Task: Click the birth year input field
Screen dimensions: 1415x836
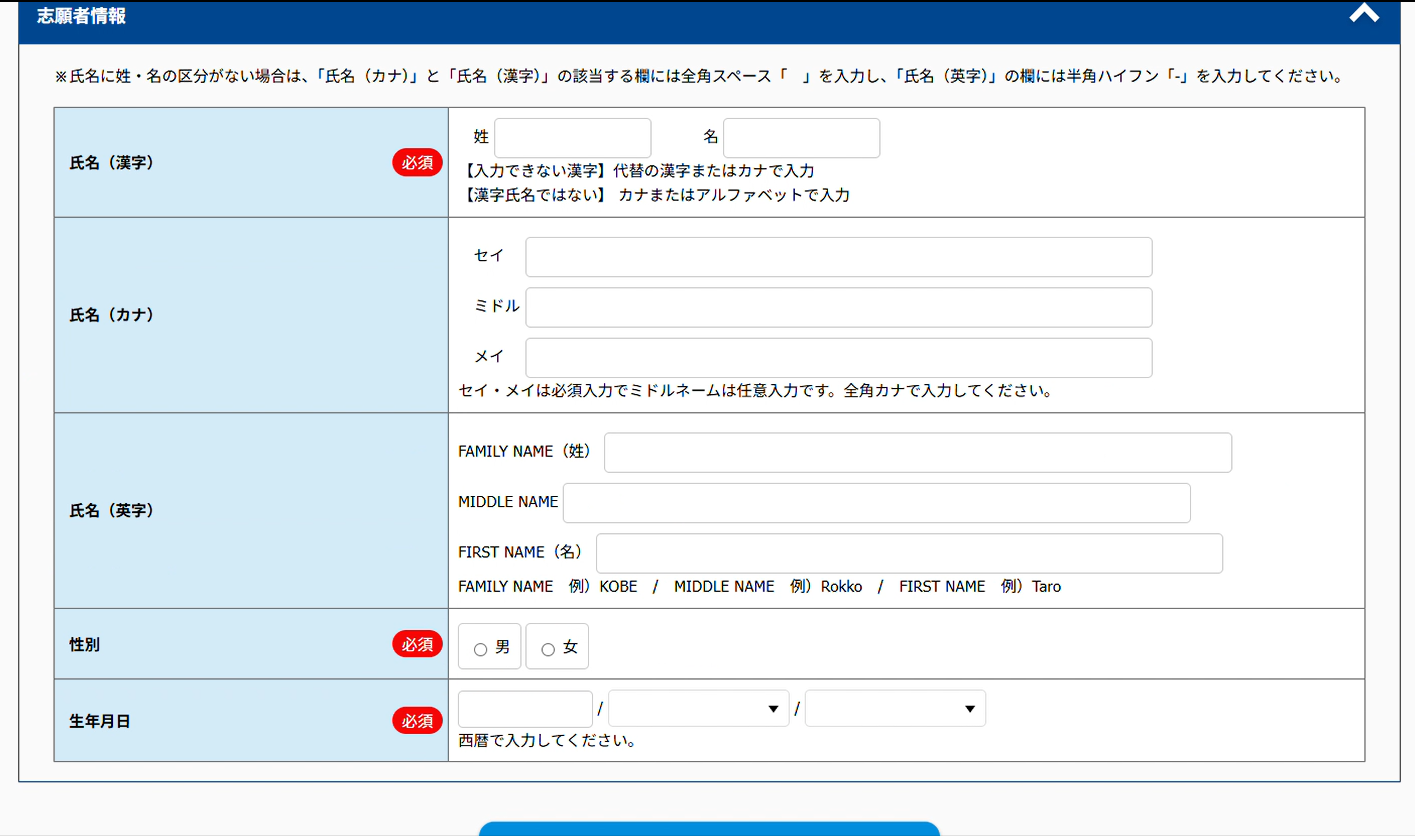Action: [525, 709]
